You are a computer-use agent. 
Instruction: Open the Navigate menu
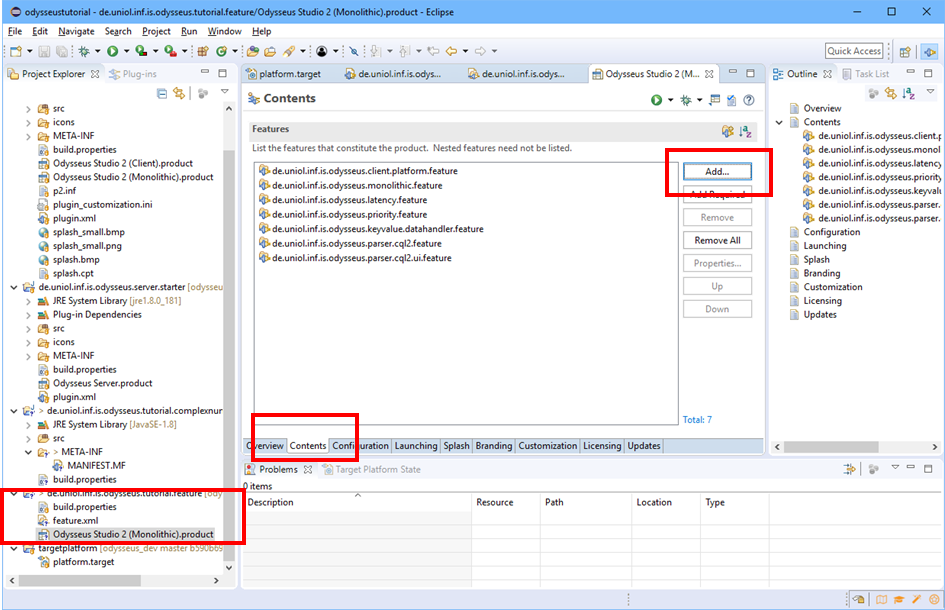[76, 31]
